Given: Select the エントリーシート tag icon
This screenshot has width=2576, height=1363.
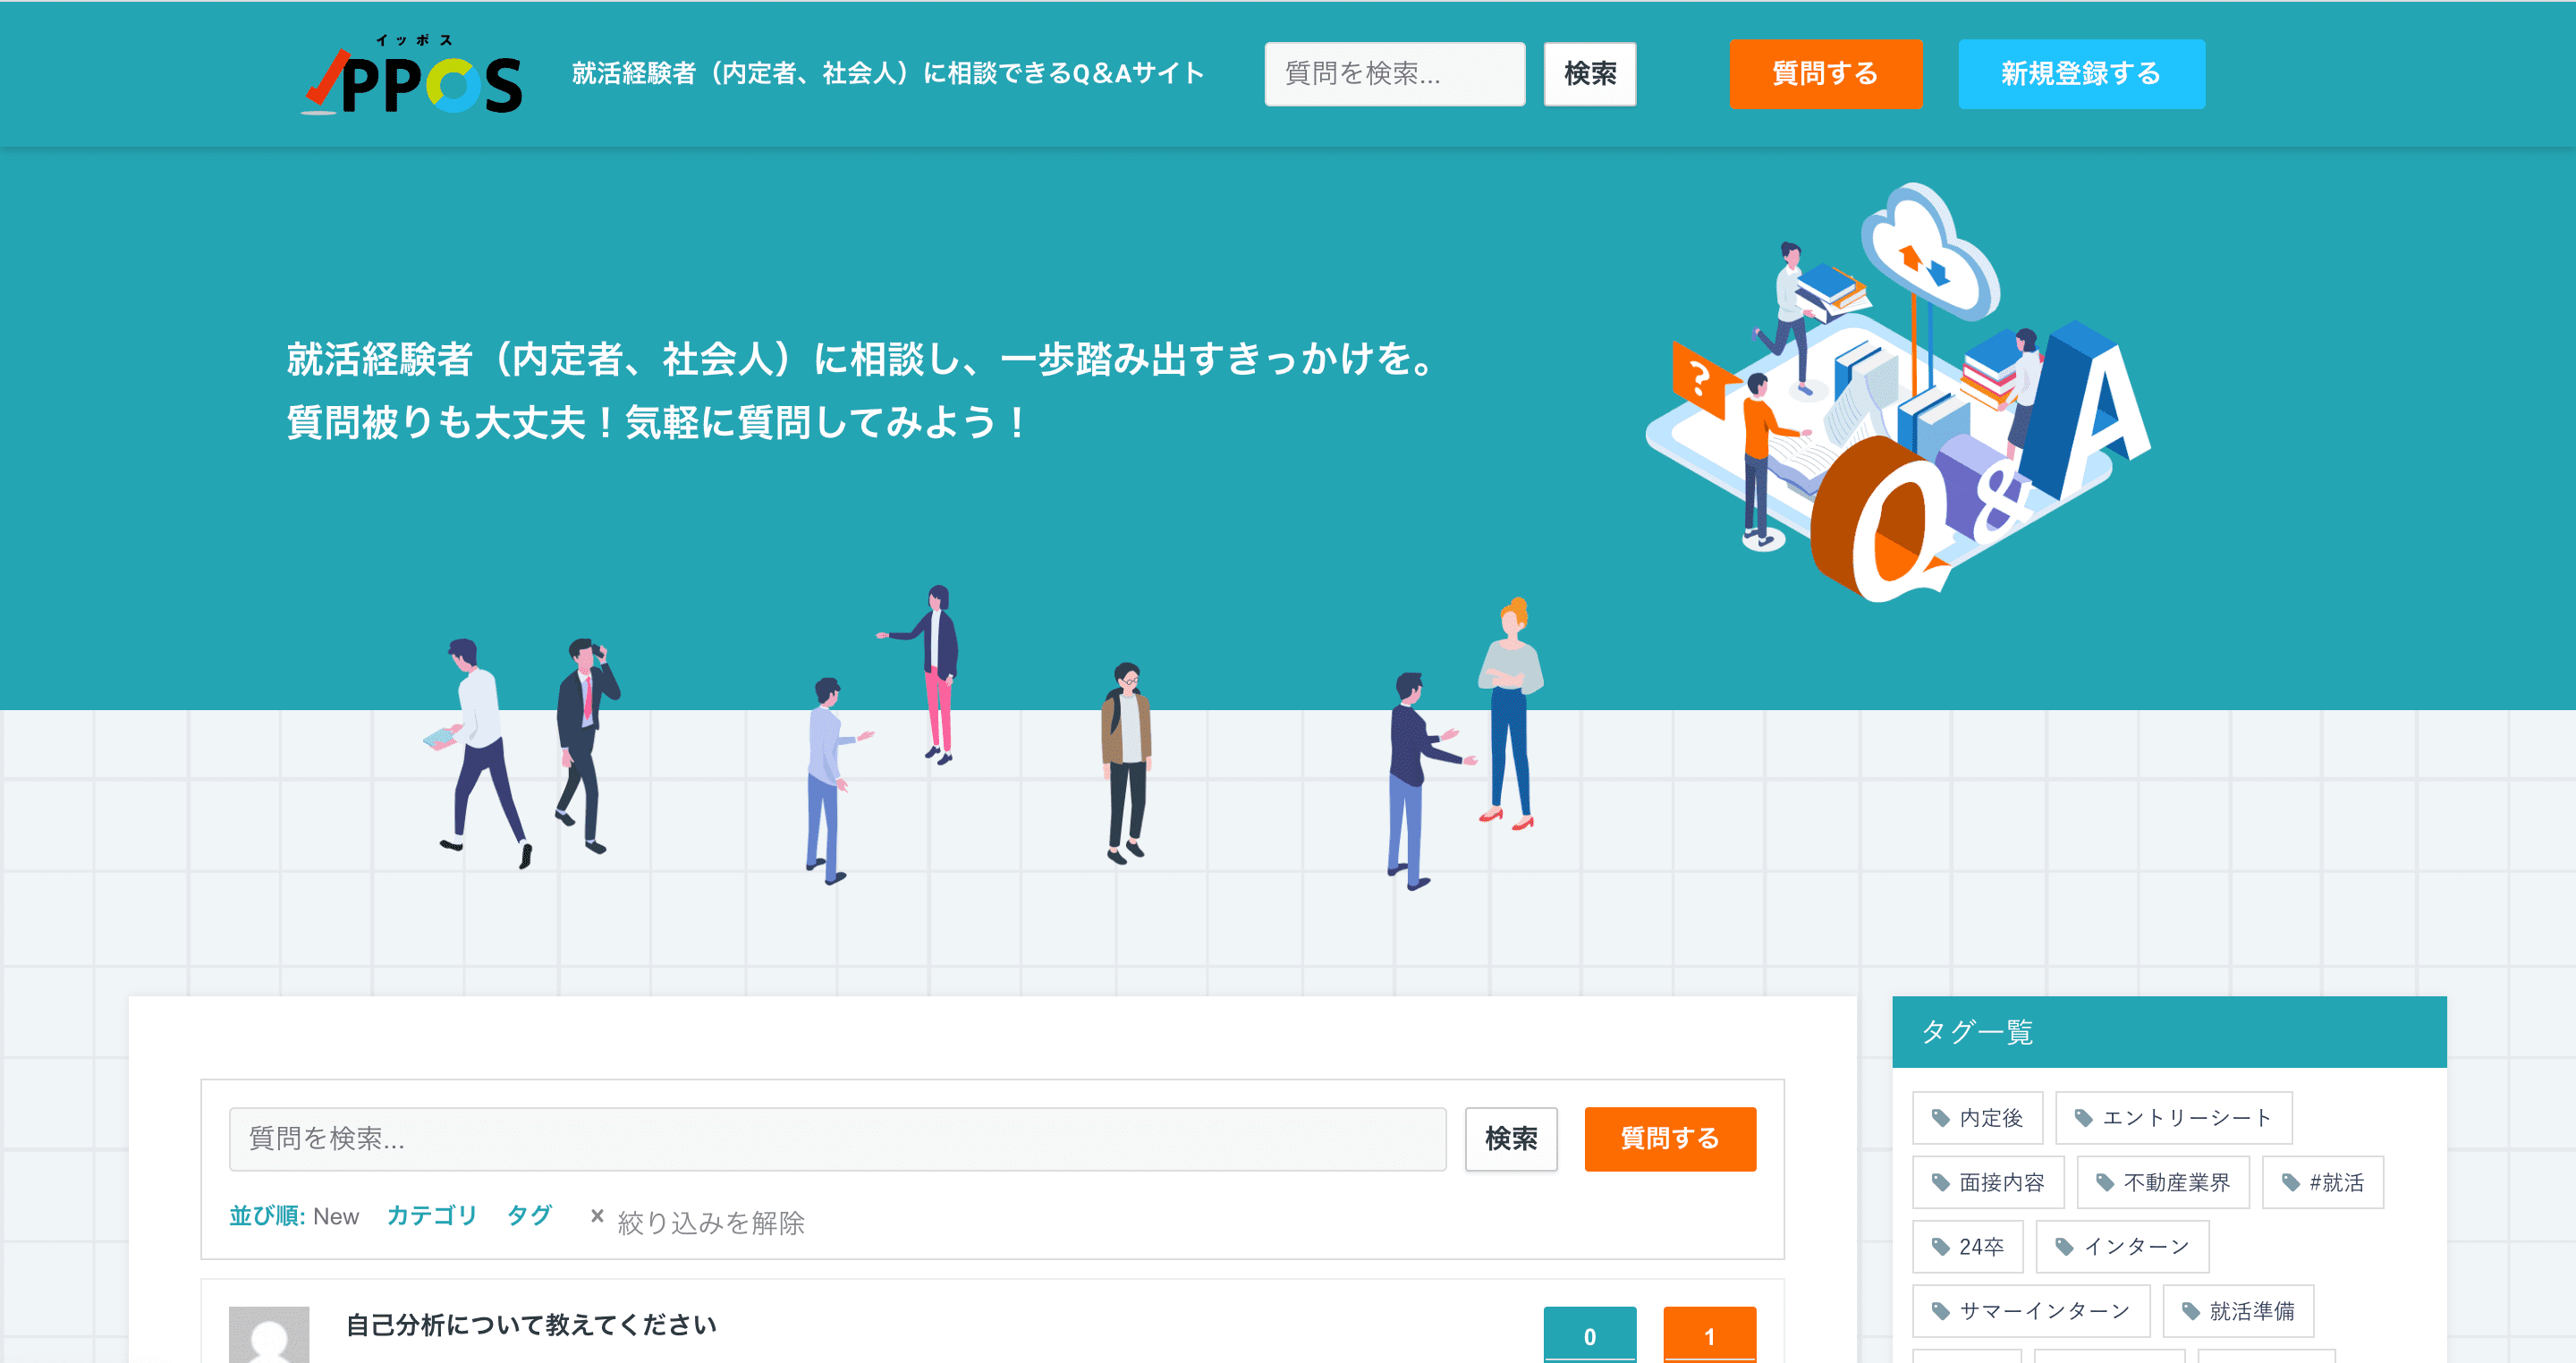Looking at the screenshot, I should (2084, 1118).
